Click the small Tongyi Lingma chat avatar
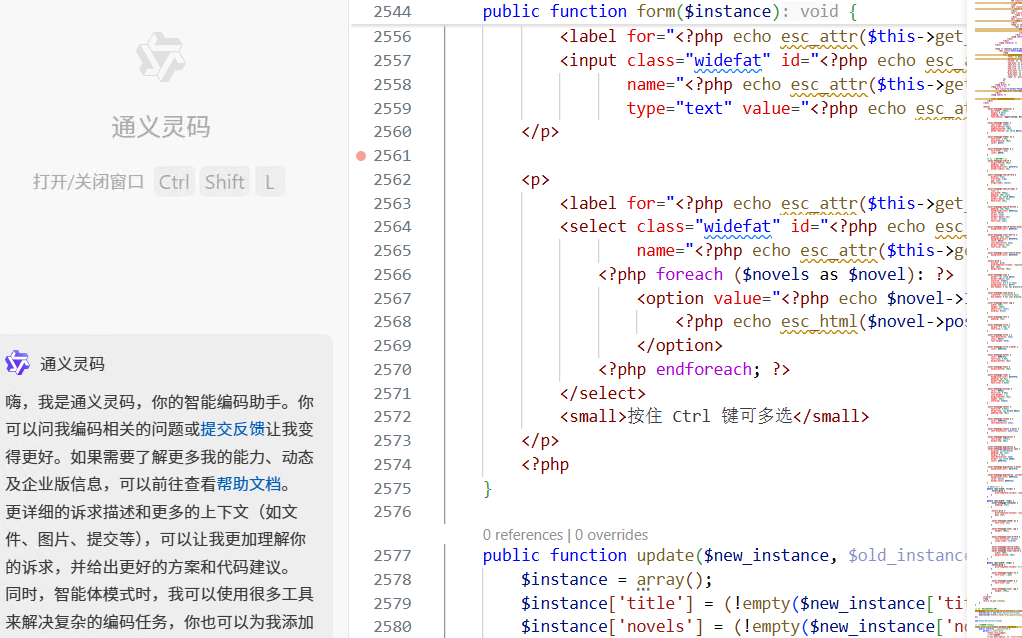 click(x=17, y=363)
